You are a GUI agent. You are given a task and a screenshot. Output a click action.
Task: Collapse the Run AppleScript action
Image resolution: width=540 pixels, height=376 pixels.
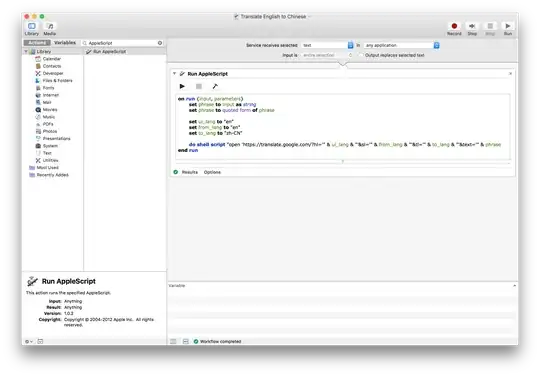coord(174,74)
